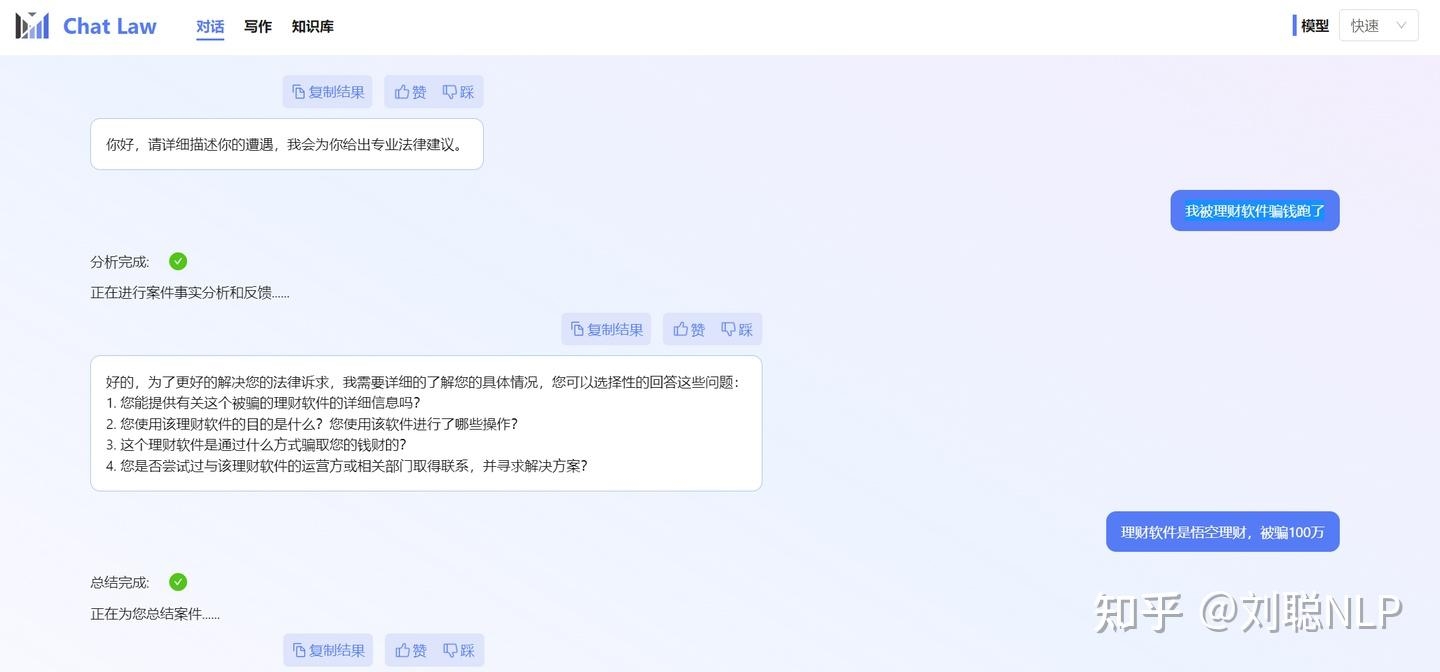Click the Chat Law title text
This screenshot has width=1440, height=672.
(x=110, y=26)
